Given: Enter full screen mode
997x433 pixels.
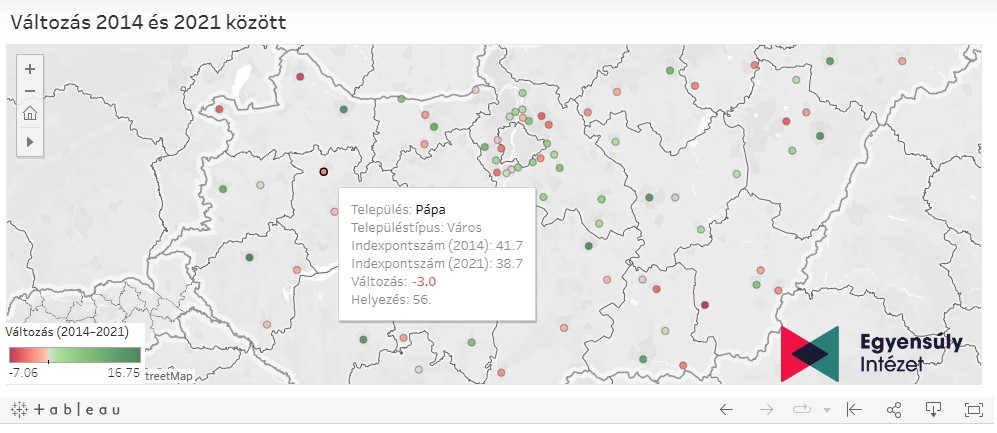Looking at the screenshot, I should [973, 409].
